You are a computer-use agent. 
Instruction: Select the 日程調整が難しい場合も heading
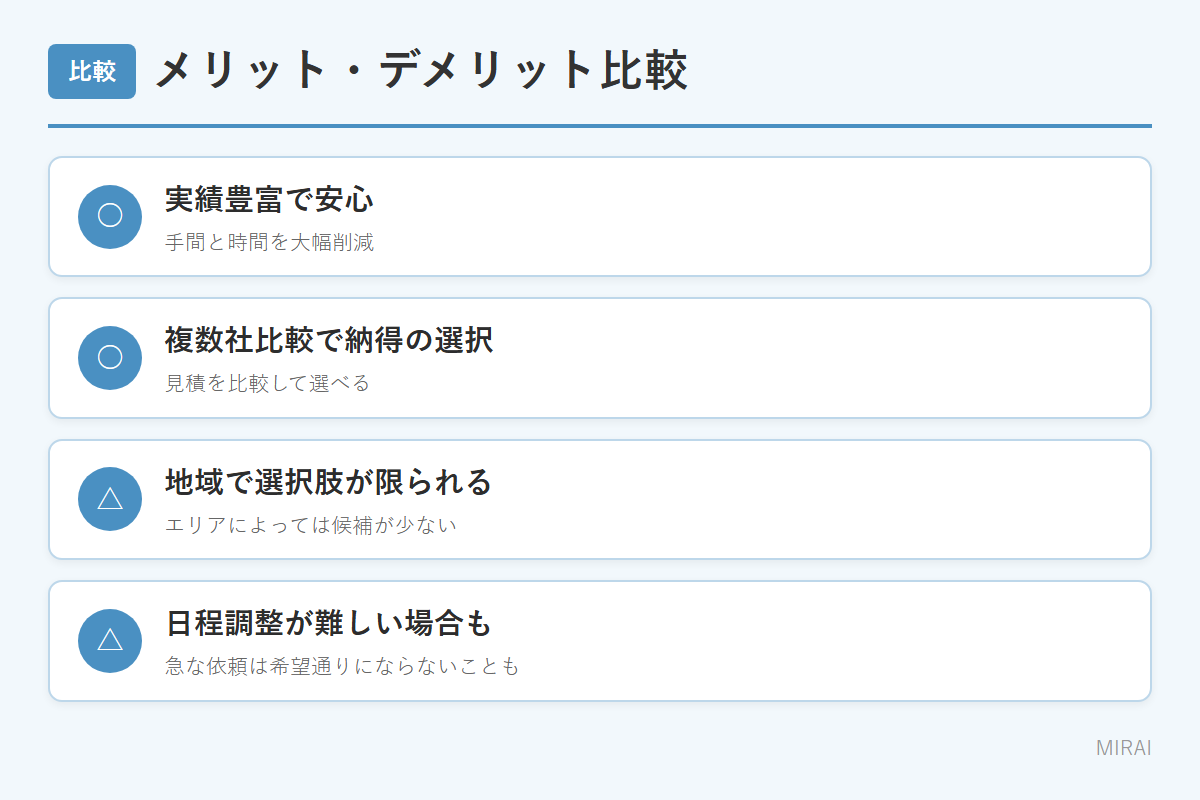coord(329,623)
